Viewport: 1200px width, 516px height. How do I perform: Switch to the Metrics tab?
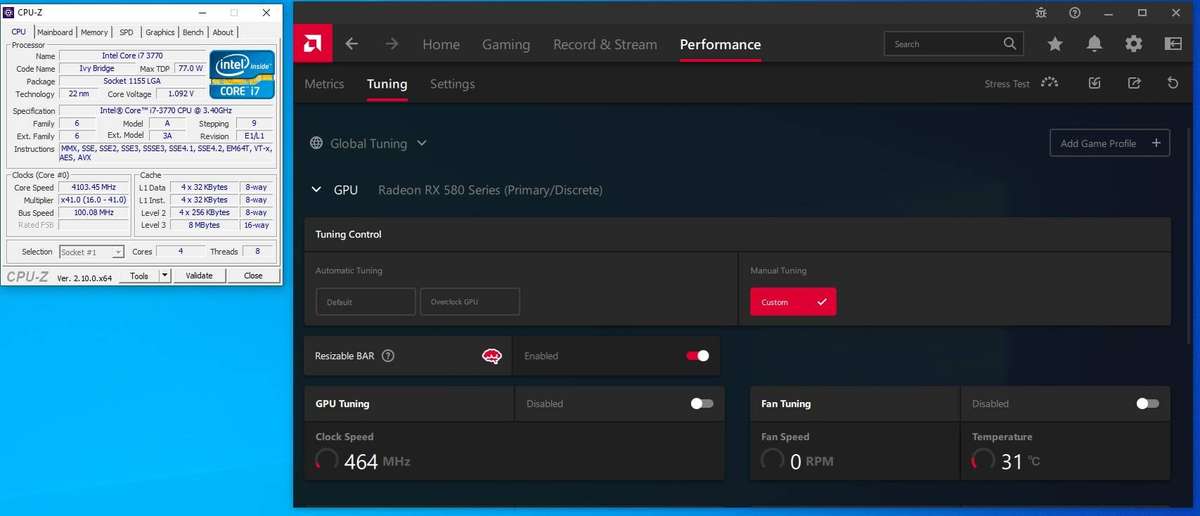pos(324,84)
